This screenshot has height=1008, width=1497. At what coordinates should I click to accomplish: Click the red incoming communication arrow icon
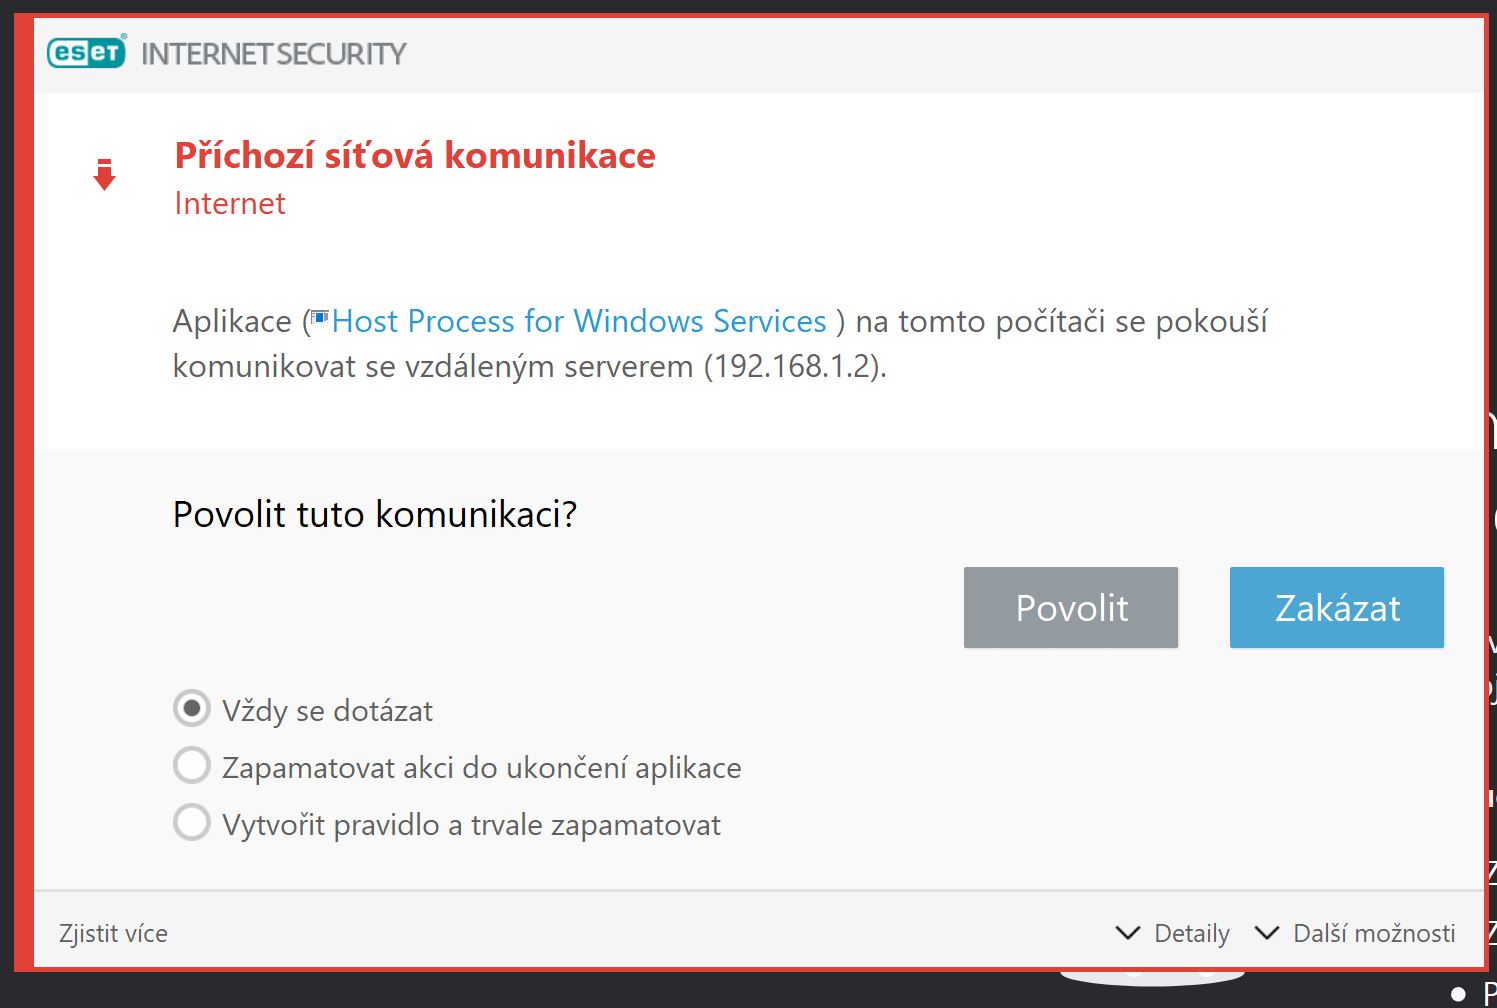coord(104,174)
